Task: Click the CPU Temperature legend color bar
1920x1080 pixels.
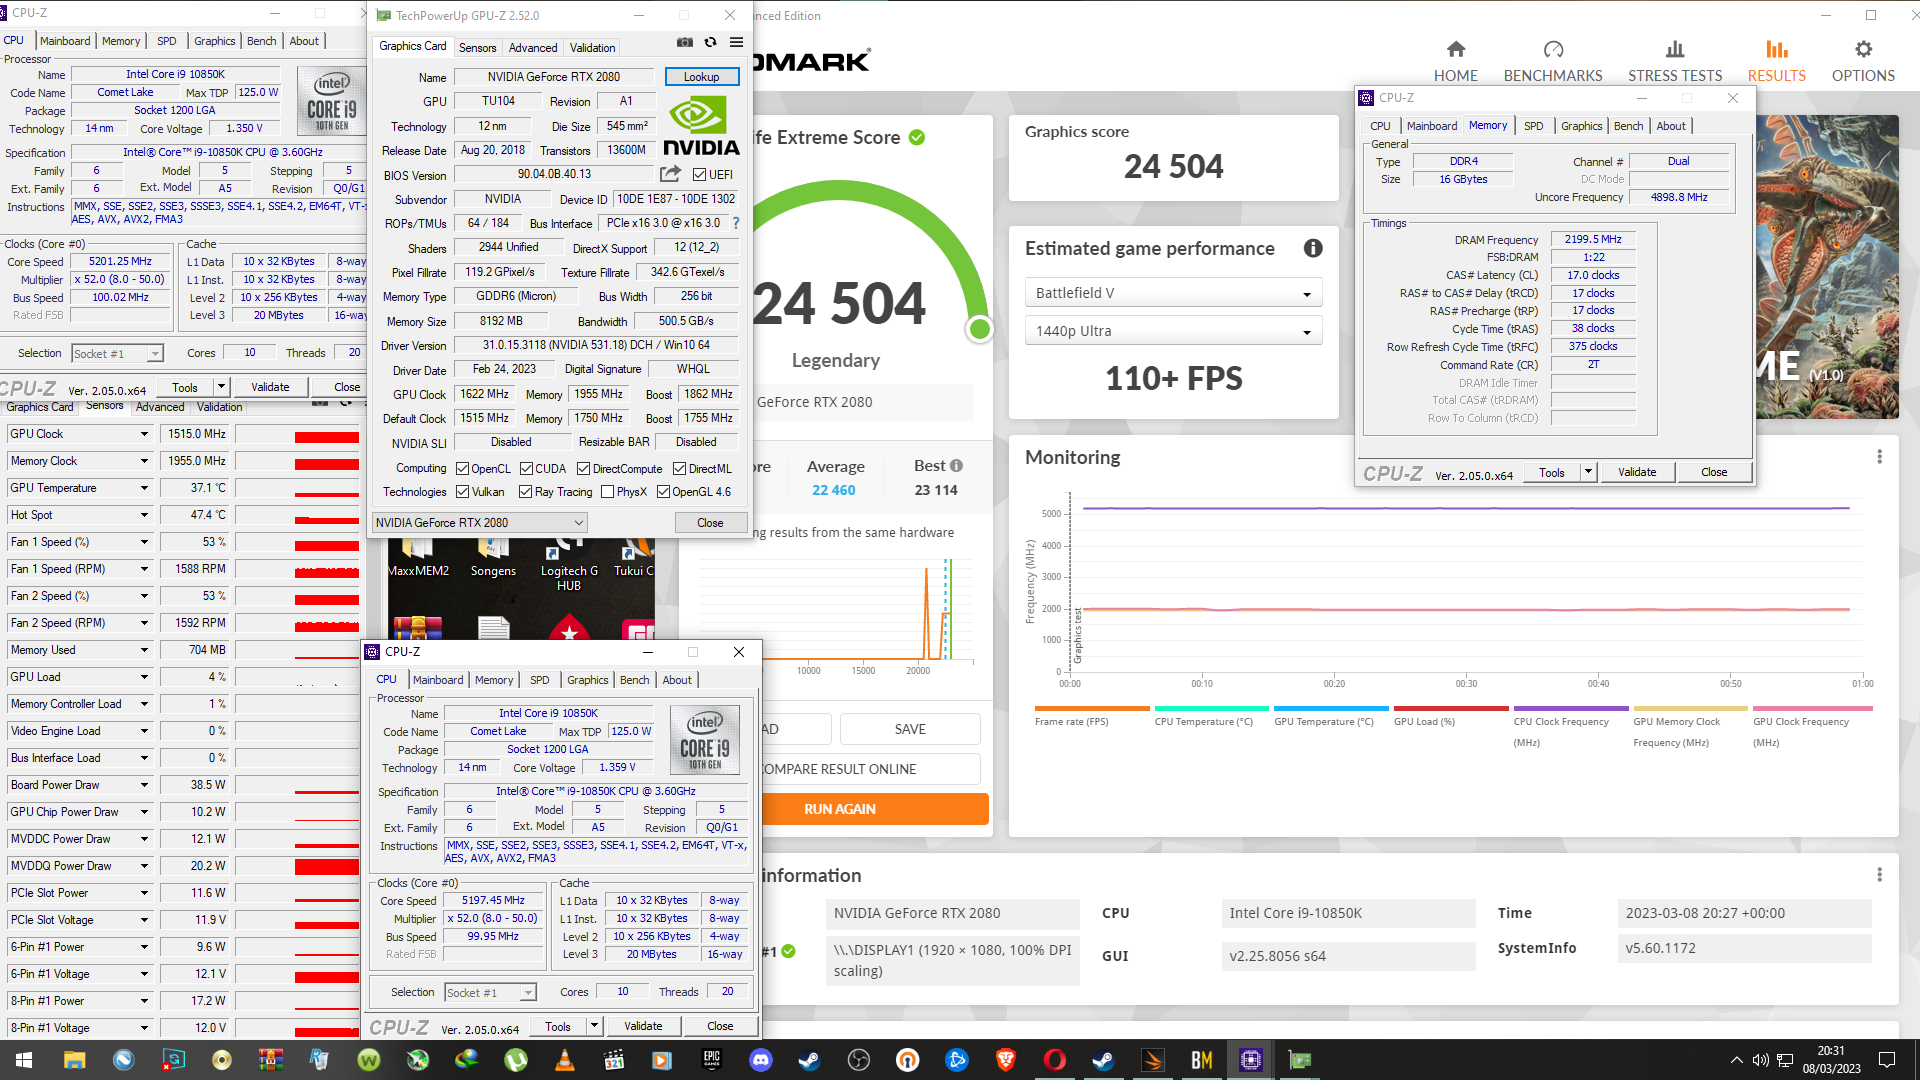Action: pyautogui.click(x=1211, y=708)
